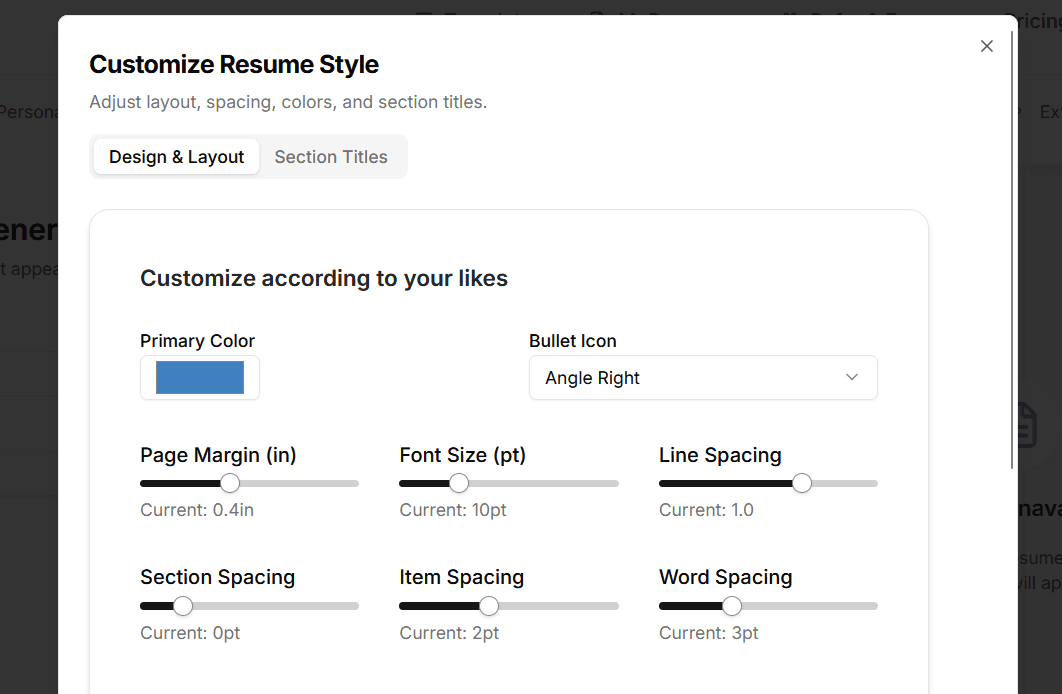Viewport: 1062px width, 694px height.
Task: Click the Line Spacing slider handle
Action: pyautogui.click(x=802, y=483)
